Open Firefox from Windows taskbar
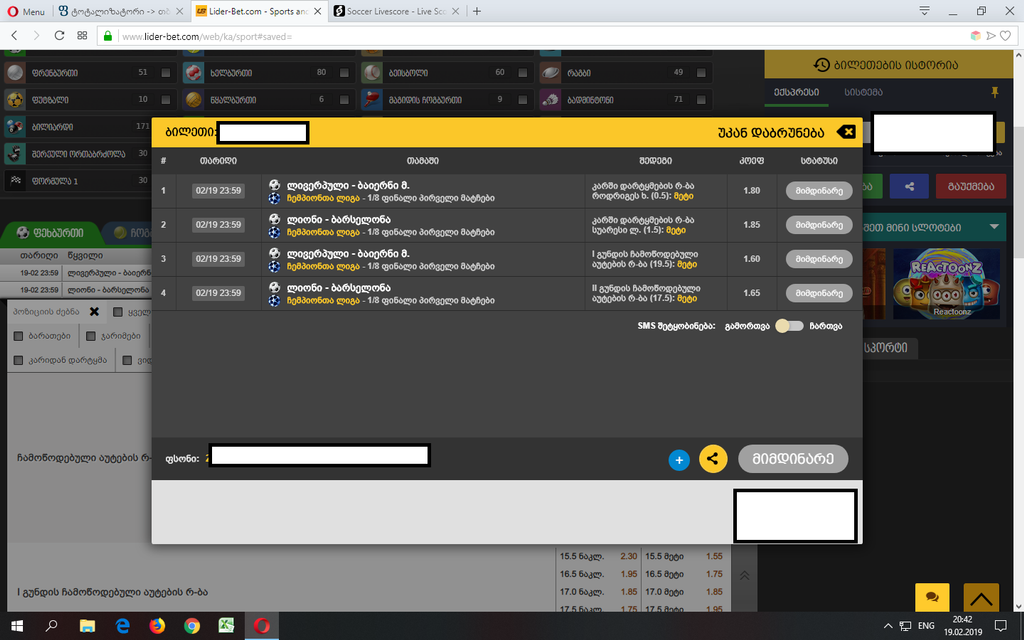The image size is (1024, 640). (157, 626)
